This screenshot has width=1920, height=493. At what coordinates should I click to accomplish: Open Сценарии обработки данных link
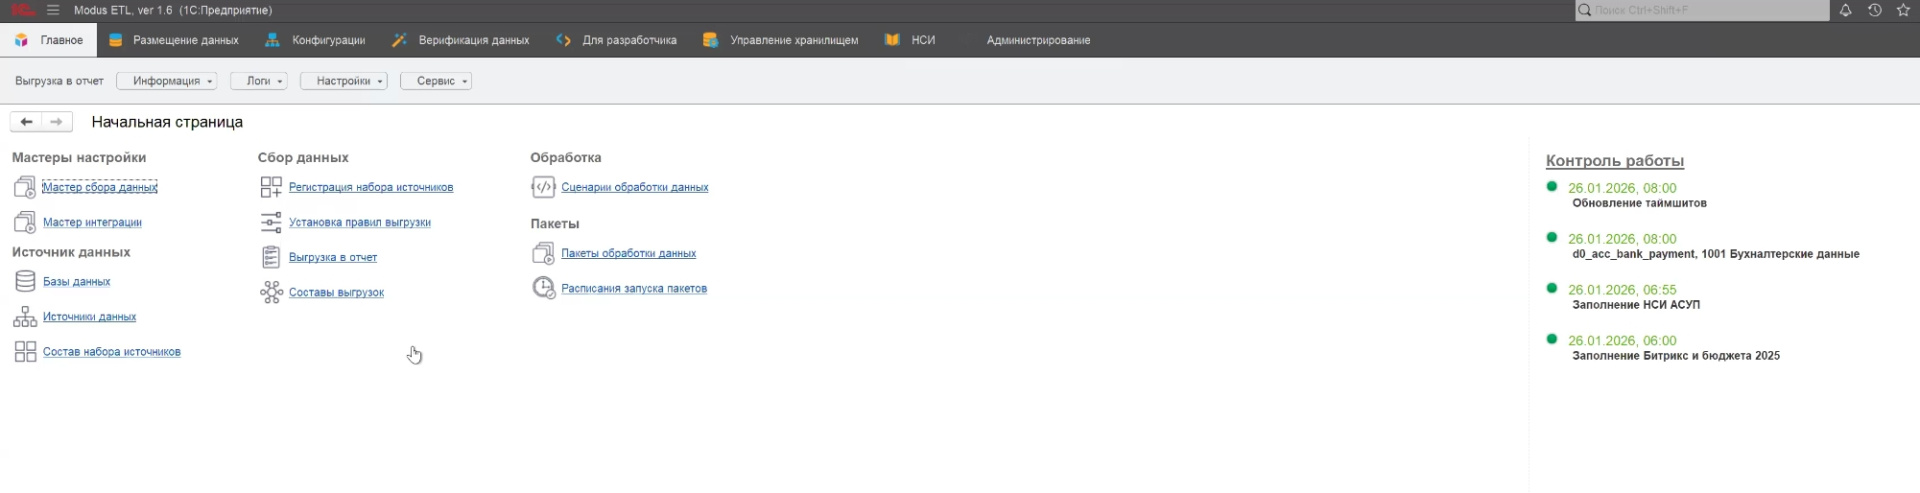point(635,187)
